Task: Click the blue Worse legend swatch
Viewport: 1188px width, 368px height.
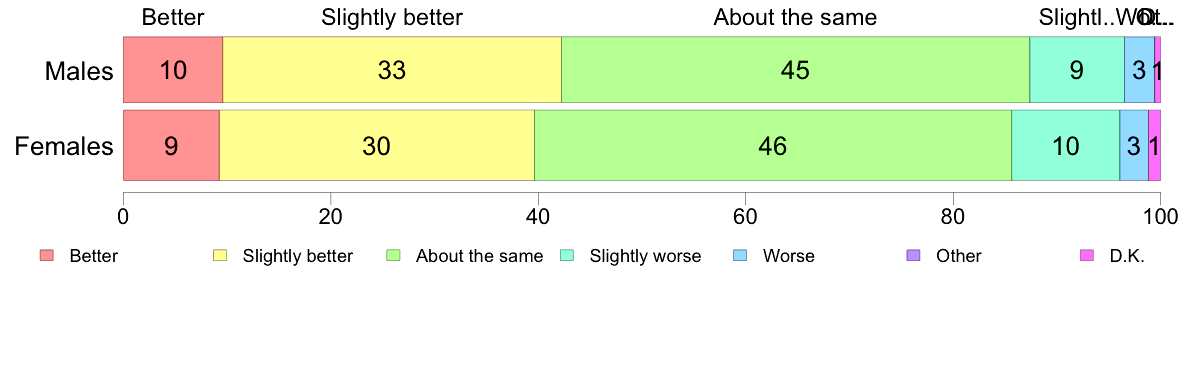Action: [x=740, y=256]
